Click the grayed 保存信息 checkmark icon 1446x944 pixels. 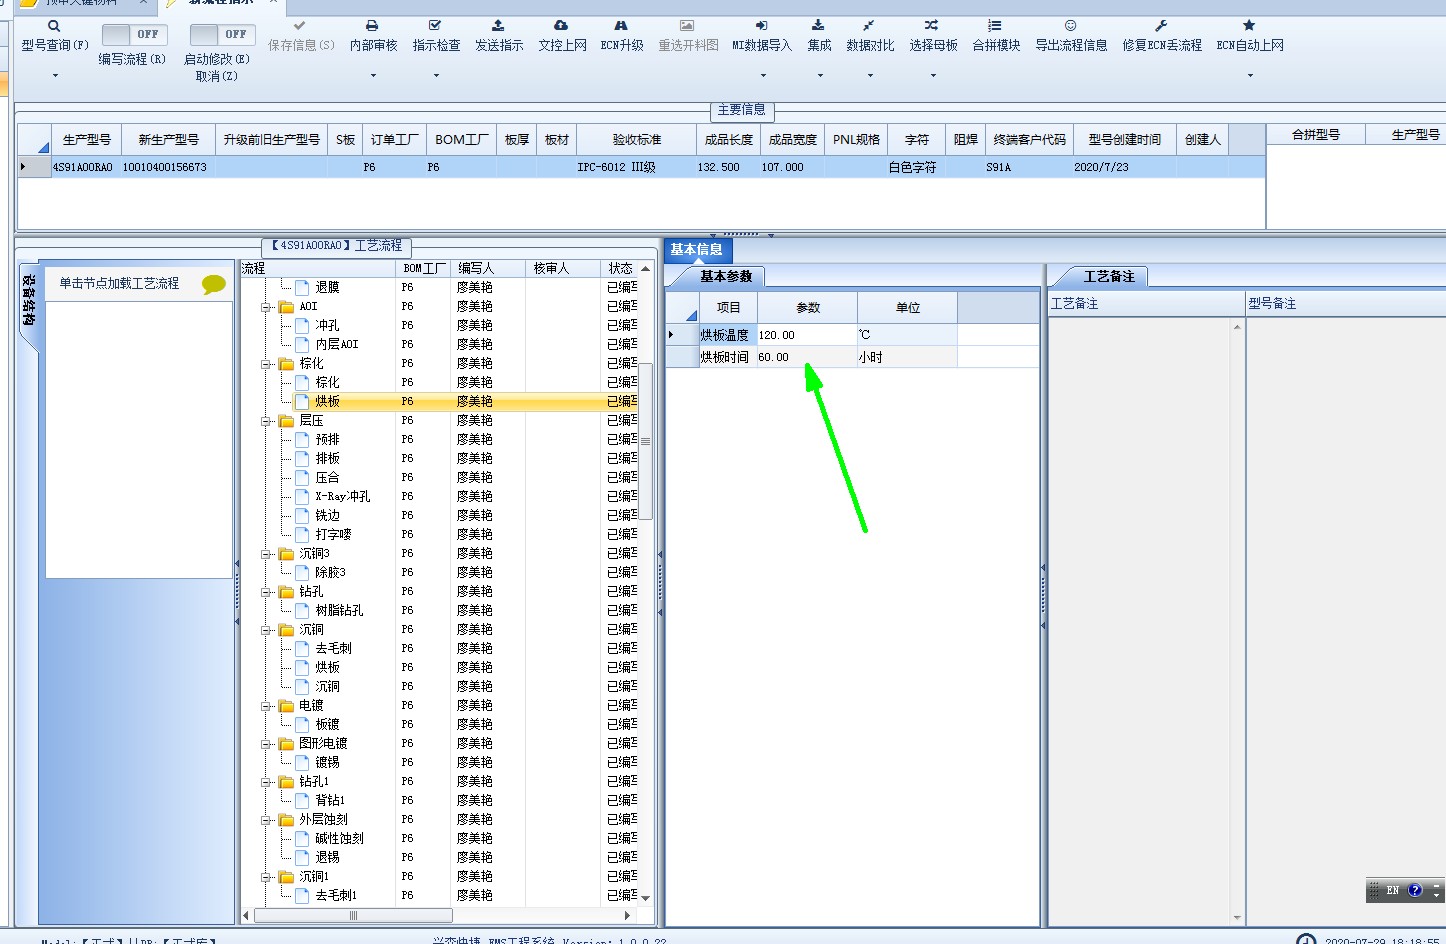point(300,26)
